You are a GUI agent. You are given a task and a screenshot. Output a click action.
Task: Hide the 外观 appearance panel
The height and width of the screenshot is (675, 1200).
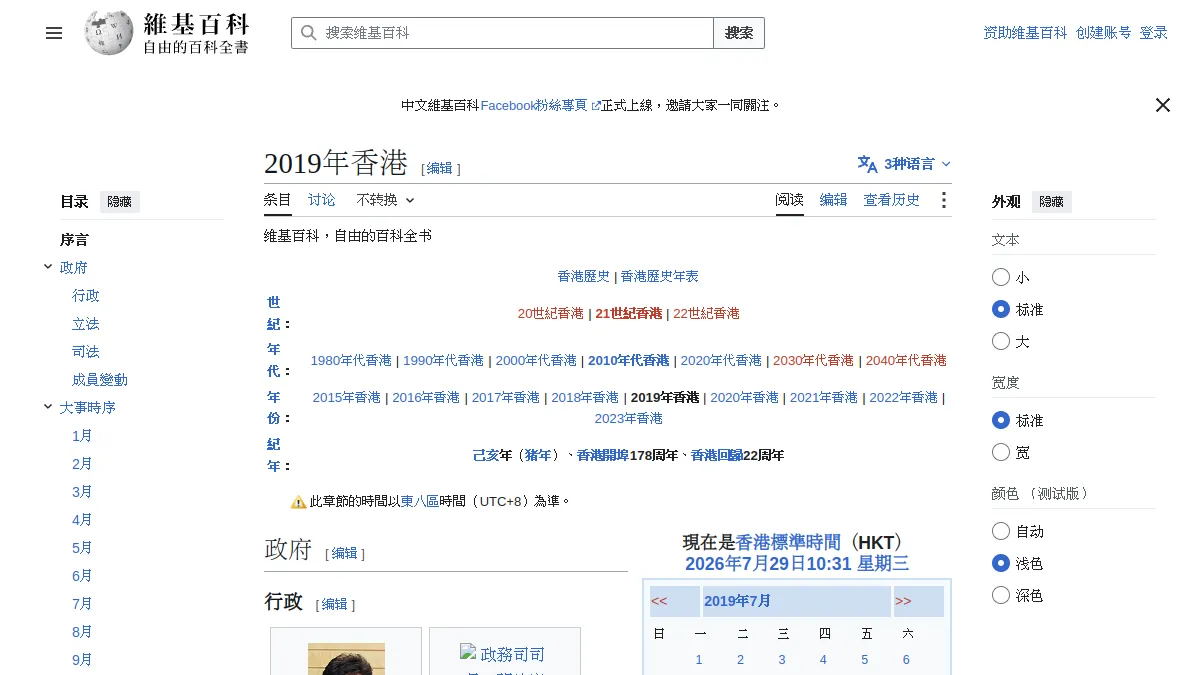1051,202
